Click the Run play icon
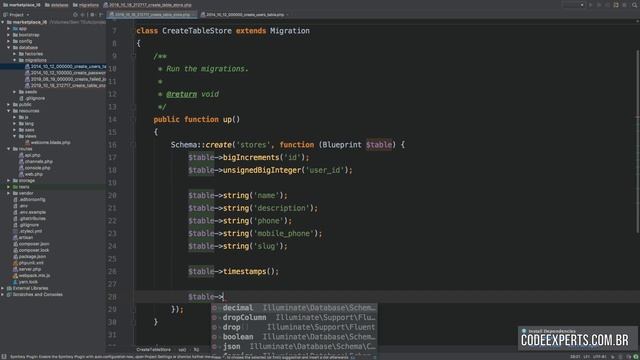Screen dimensions: 640x360 pos(591,5)
